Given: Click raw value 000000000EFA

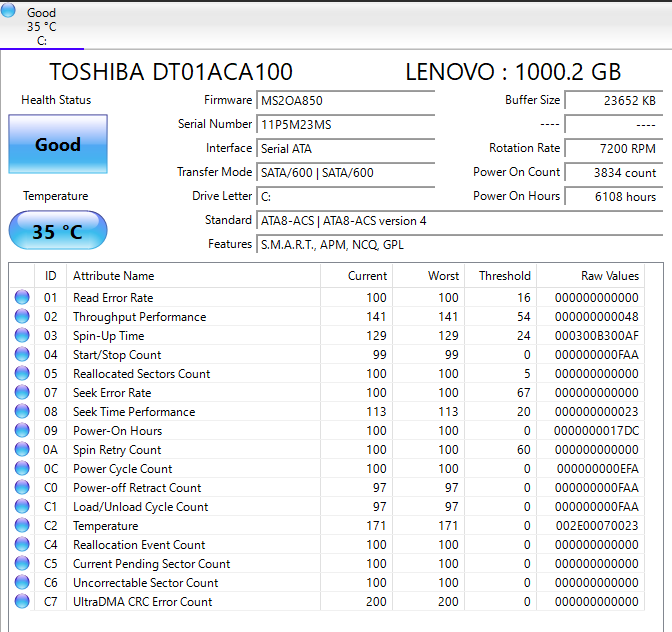Looking at the screenshot, I should (597, 469).
